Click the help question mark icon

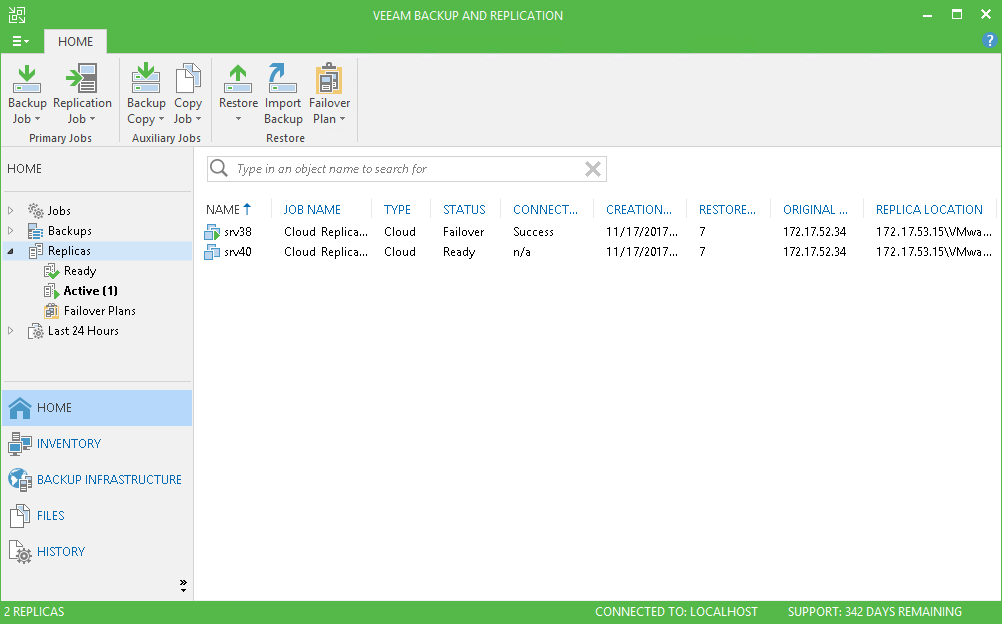(x=989, y=40)
